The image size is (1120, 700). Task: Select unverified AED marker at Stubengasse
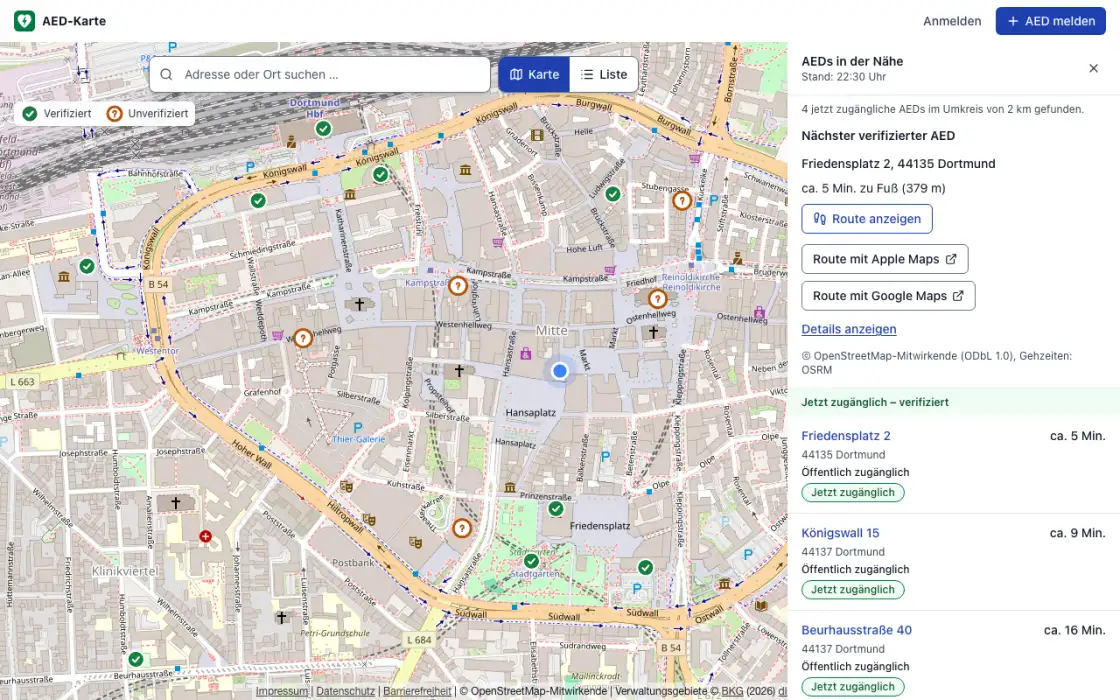tap(682, 201)
